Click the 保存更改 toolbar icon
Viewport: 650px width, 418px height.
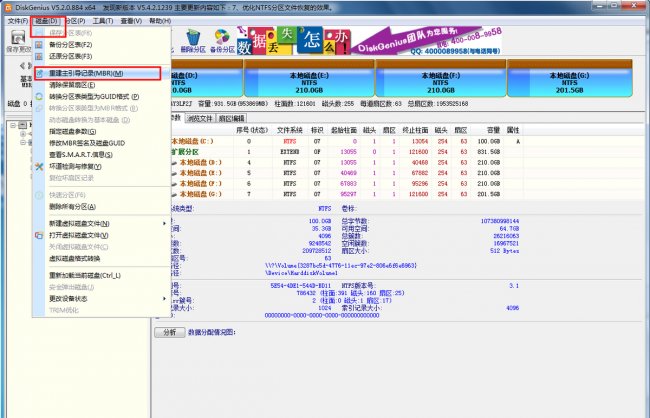tap(18, 38)
